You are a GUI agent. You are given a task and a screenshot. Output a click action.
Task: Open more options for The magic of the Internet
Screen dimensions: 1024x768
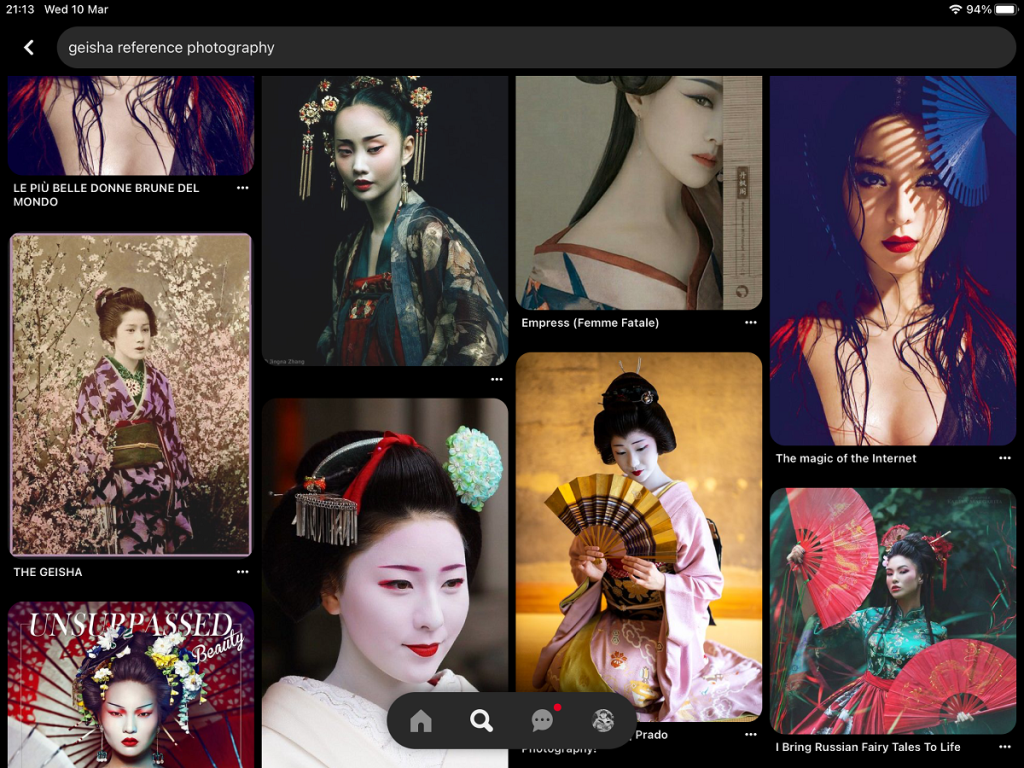click(1004, 459)
